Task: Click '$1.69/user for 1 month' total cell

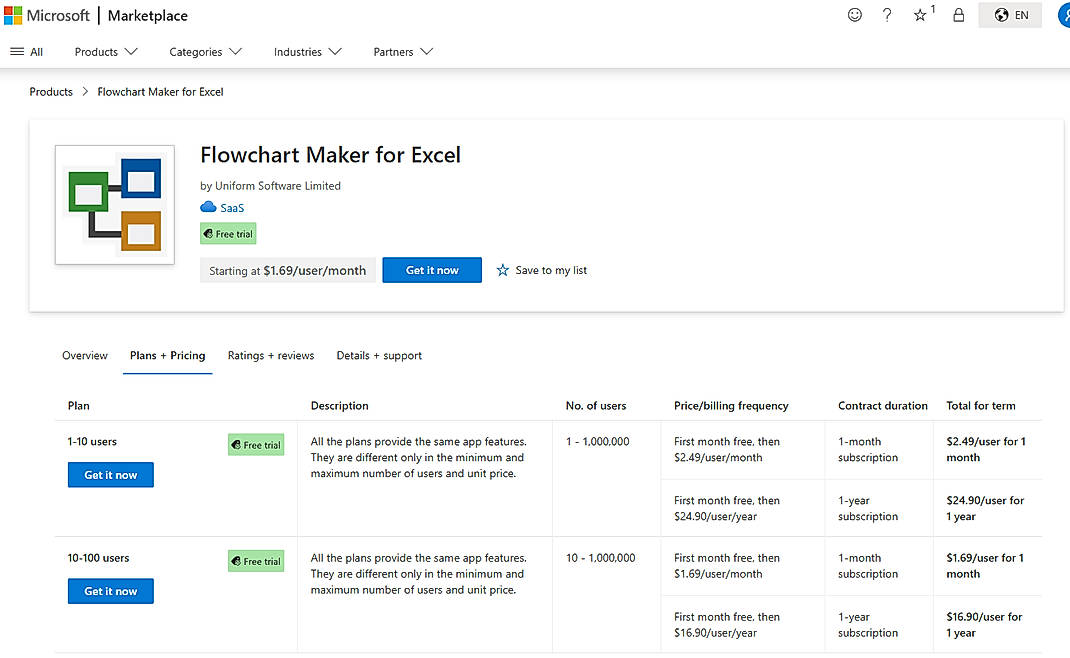Action: click(x=985, y=566)
